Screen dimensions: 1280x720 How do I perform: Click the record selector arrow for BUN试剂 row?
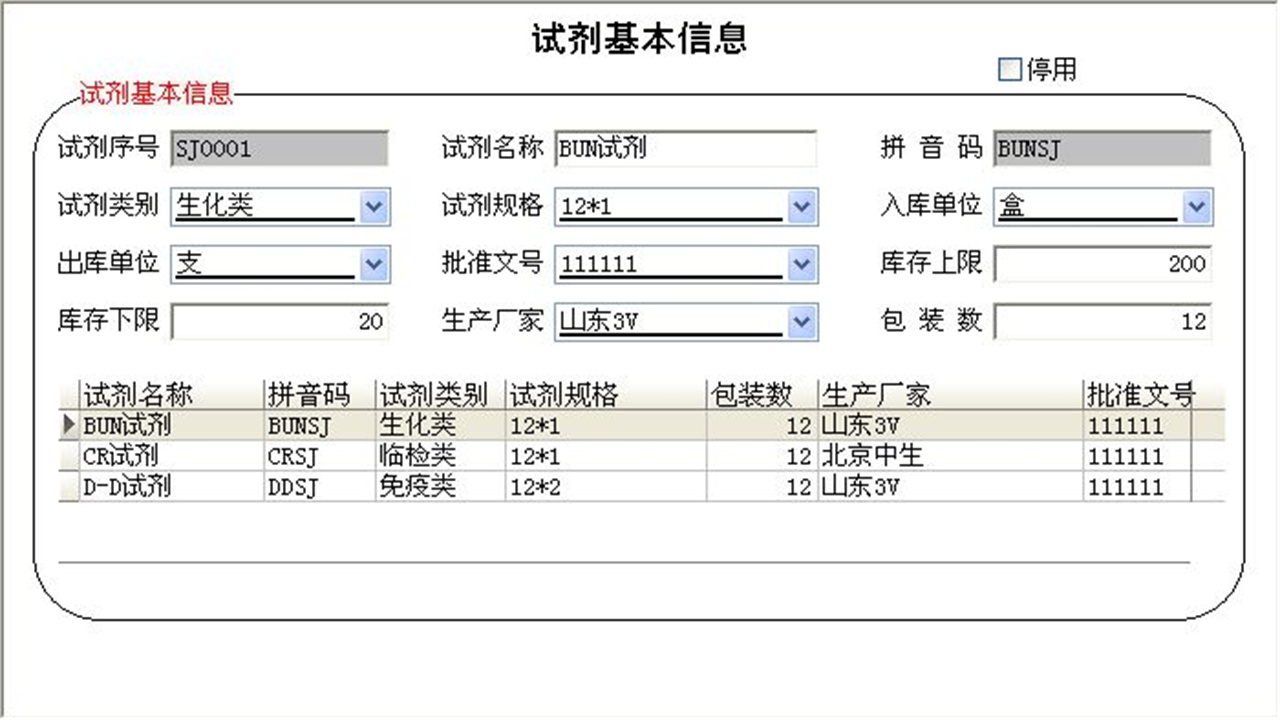click(x=68, y=425)
